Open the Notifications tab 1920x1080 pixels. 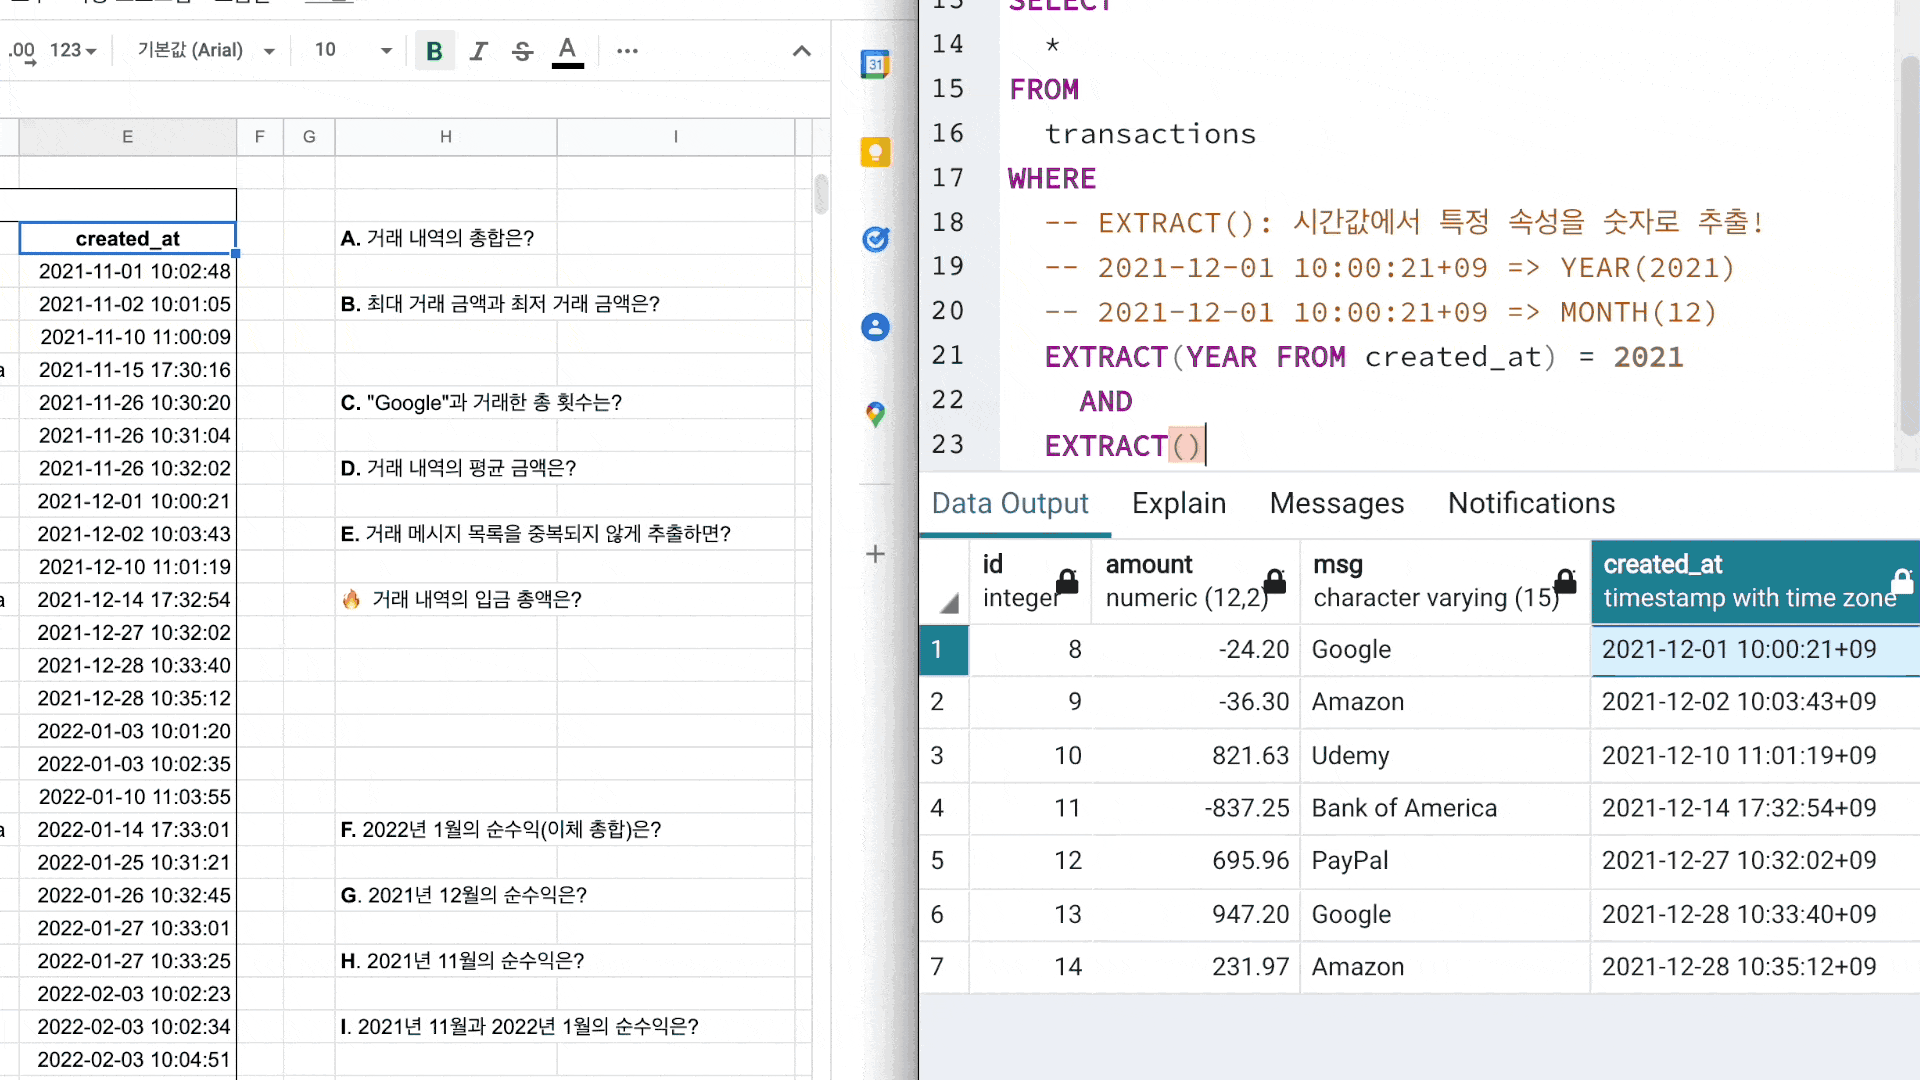pos(1531,503)
